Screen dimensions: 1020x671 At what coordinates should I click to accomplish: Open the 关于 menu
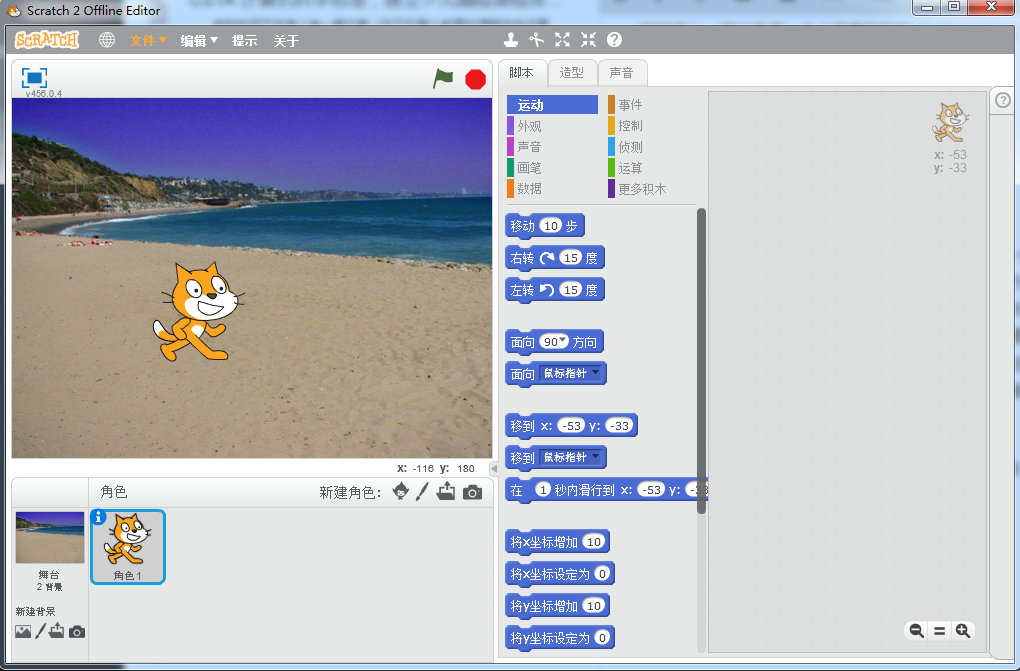[x=286, y=40]
